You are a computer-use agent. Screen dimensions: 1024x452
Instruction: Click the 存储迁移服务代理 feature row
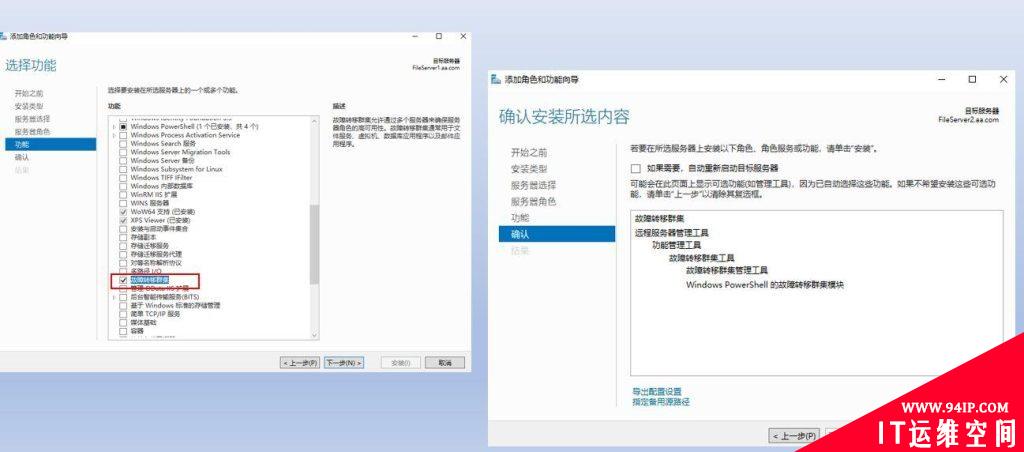pyautogui.click(x=156, y=254)
